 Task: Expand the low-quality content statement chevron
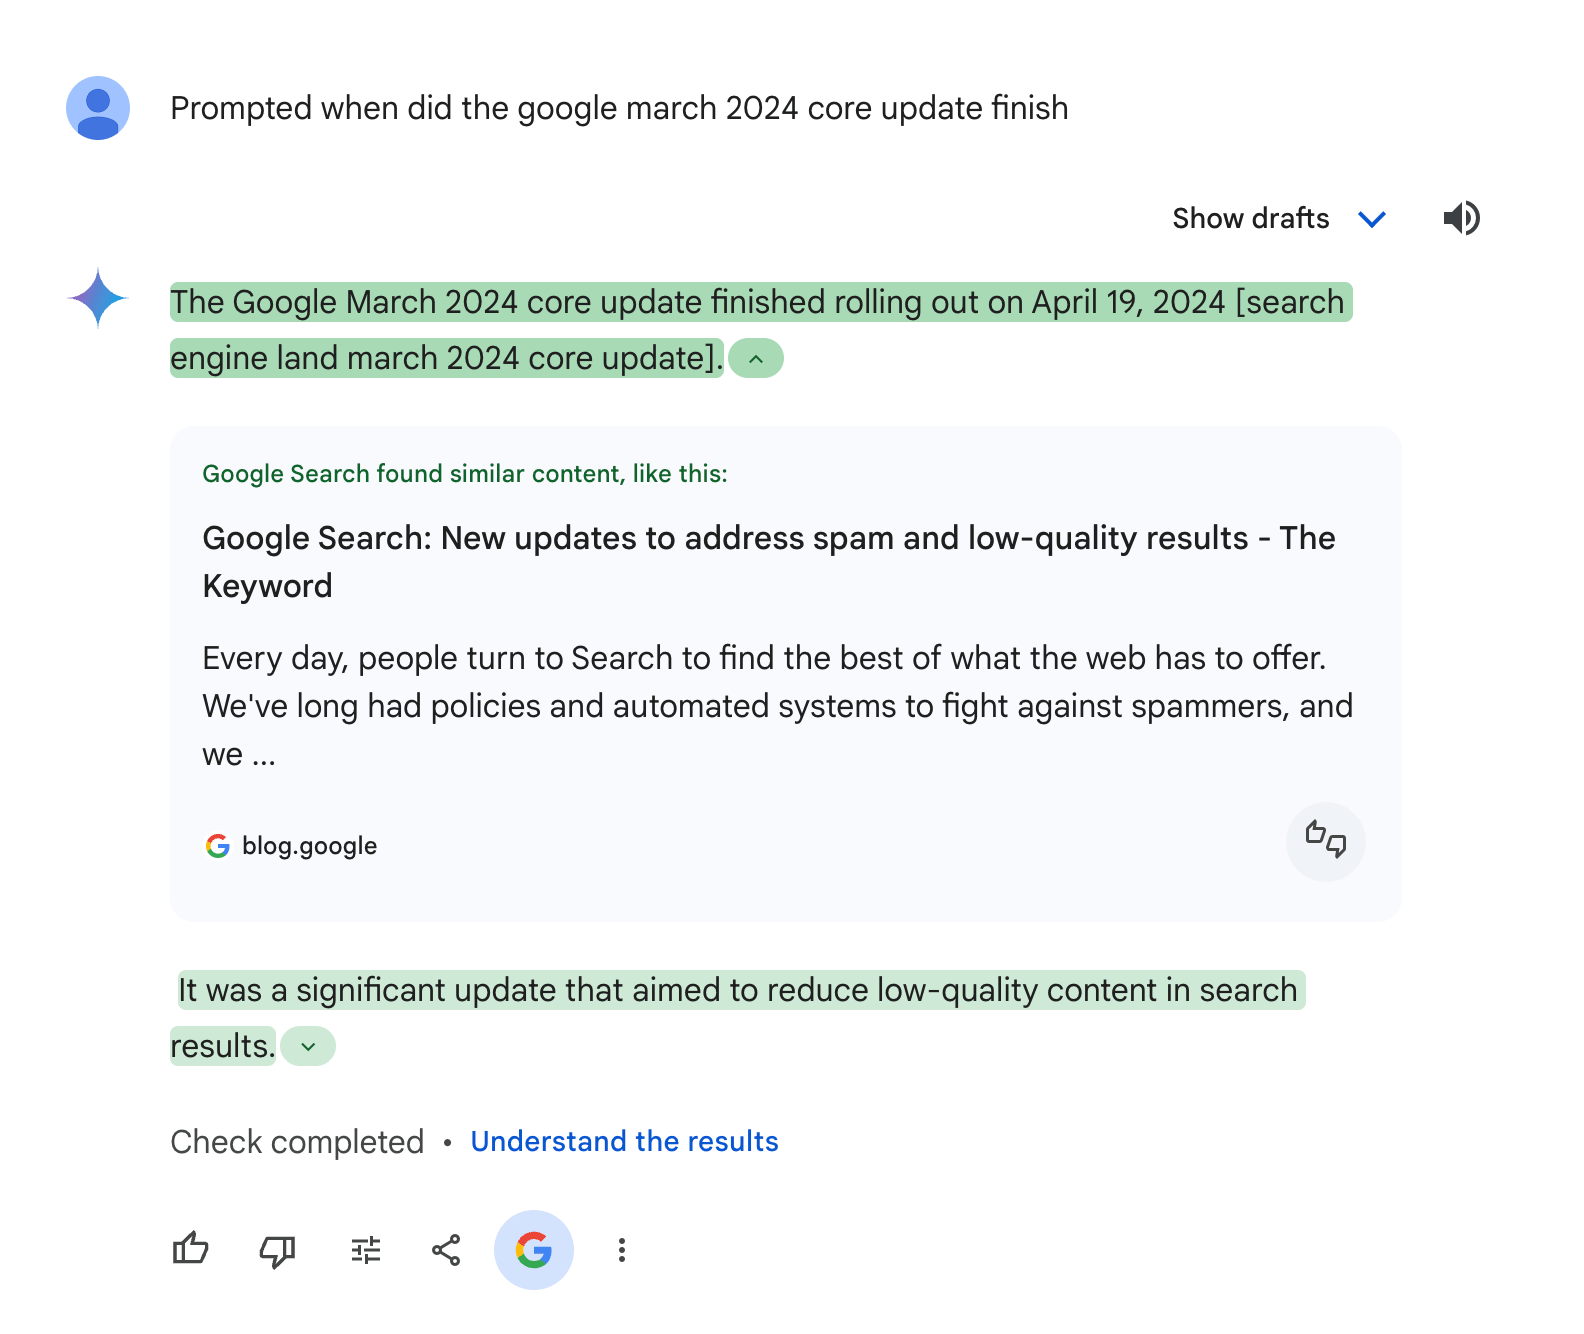308,1046
